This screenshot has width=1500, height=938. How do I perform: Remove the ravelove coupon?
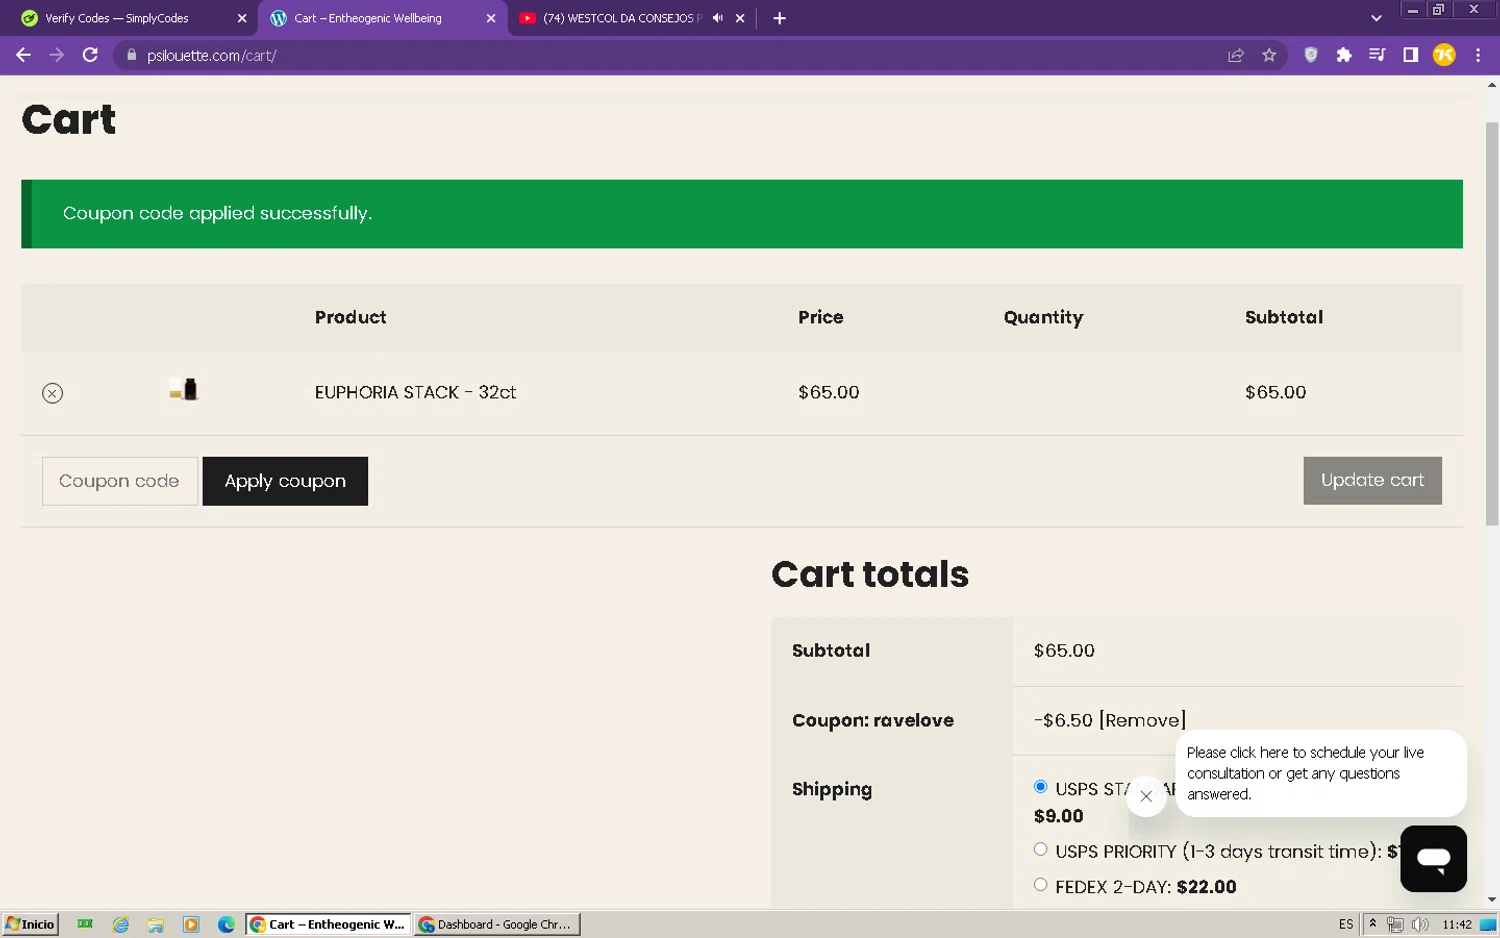[x=1142, y=720]
